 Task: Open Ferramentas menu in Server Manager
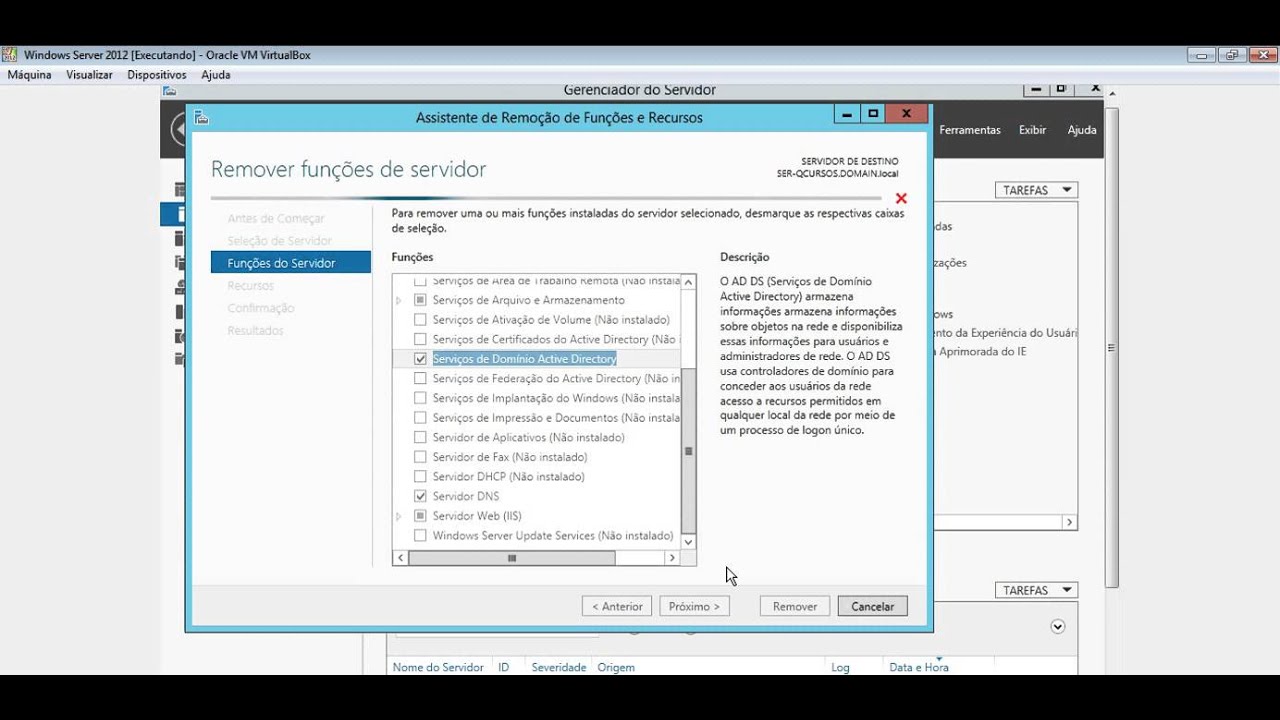[x=970, y=130]
